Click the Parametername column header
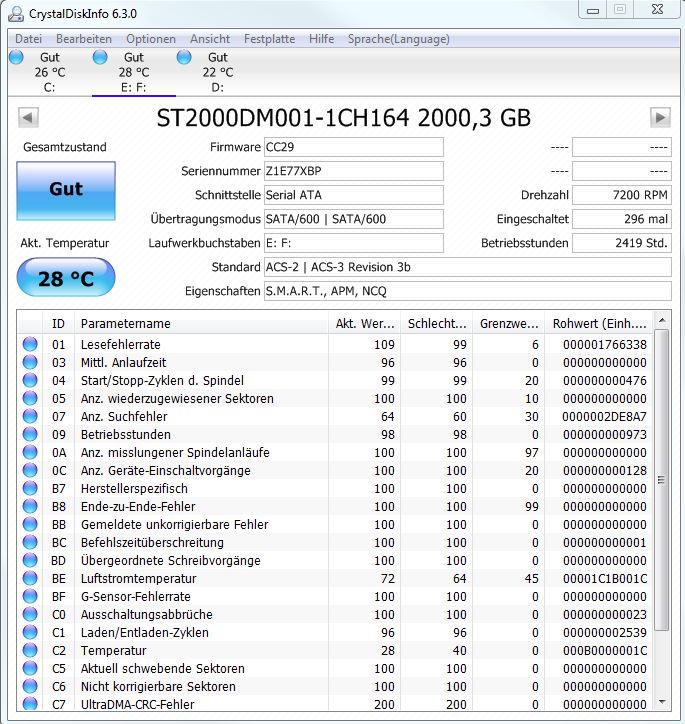This screenshot has height=724, width=685. 201,323
